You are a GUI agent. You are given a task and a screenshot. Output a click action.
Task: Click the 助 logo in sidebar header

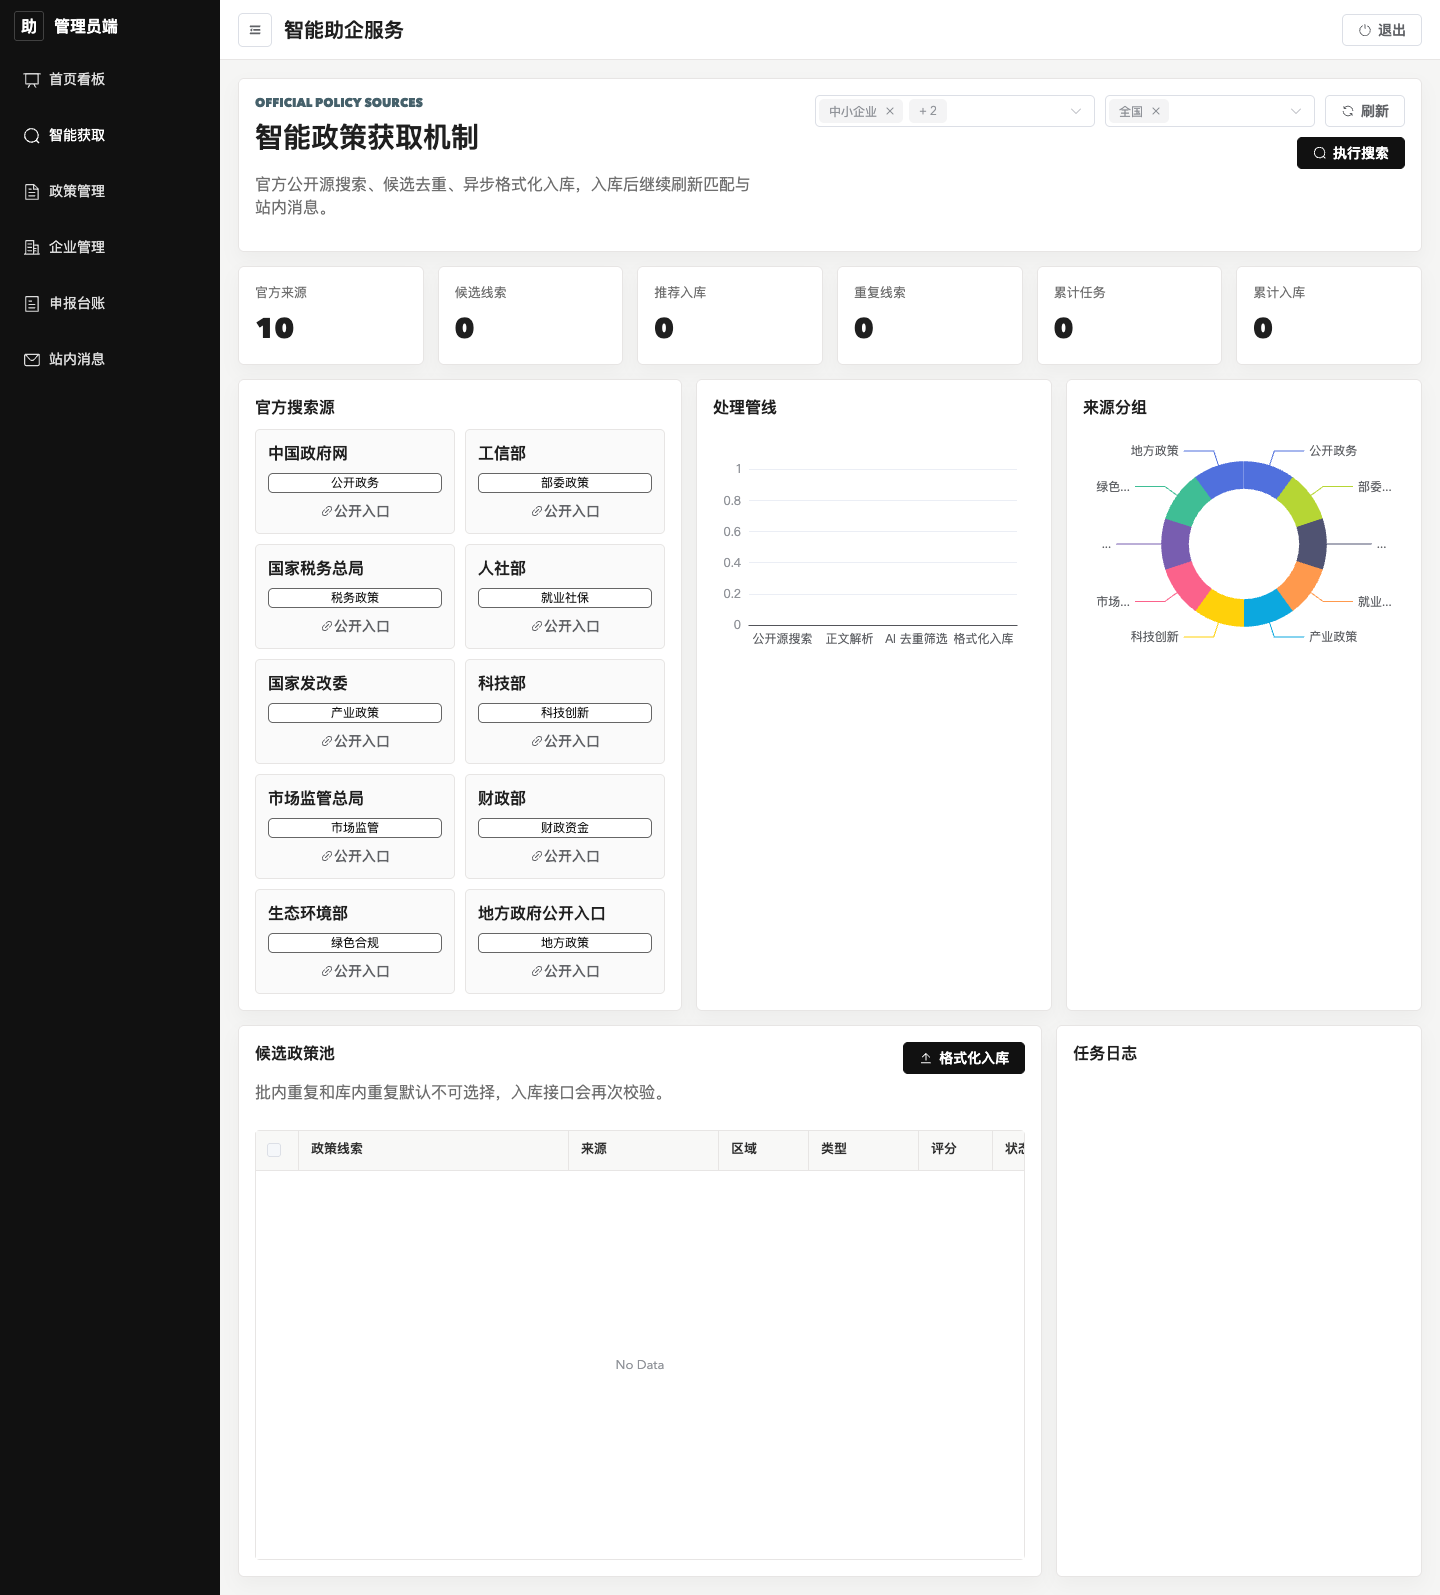(x=29, y=26)
